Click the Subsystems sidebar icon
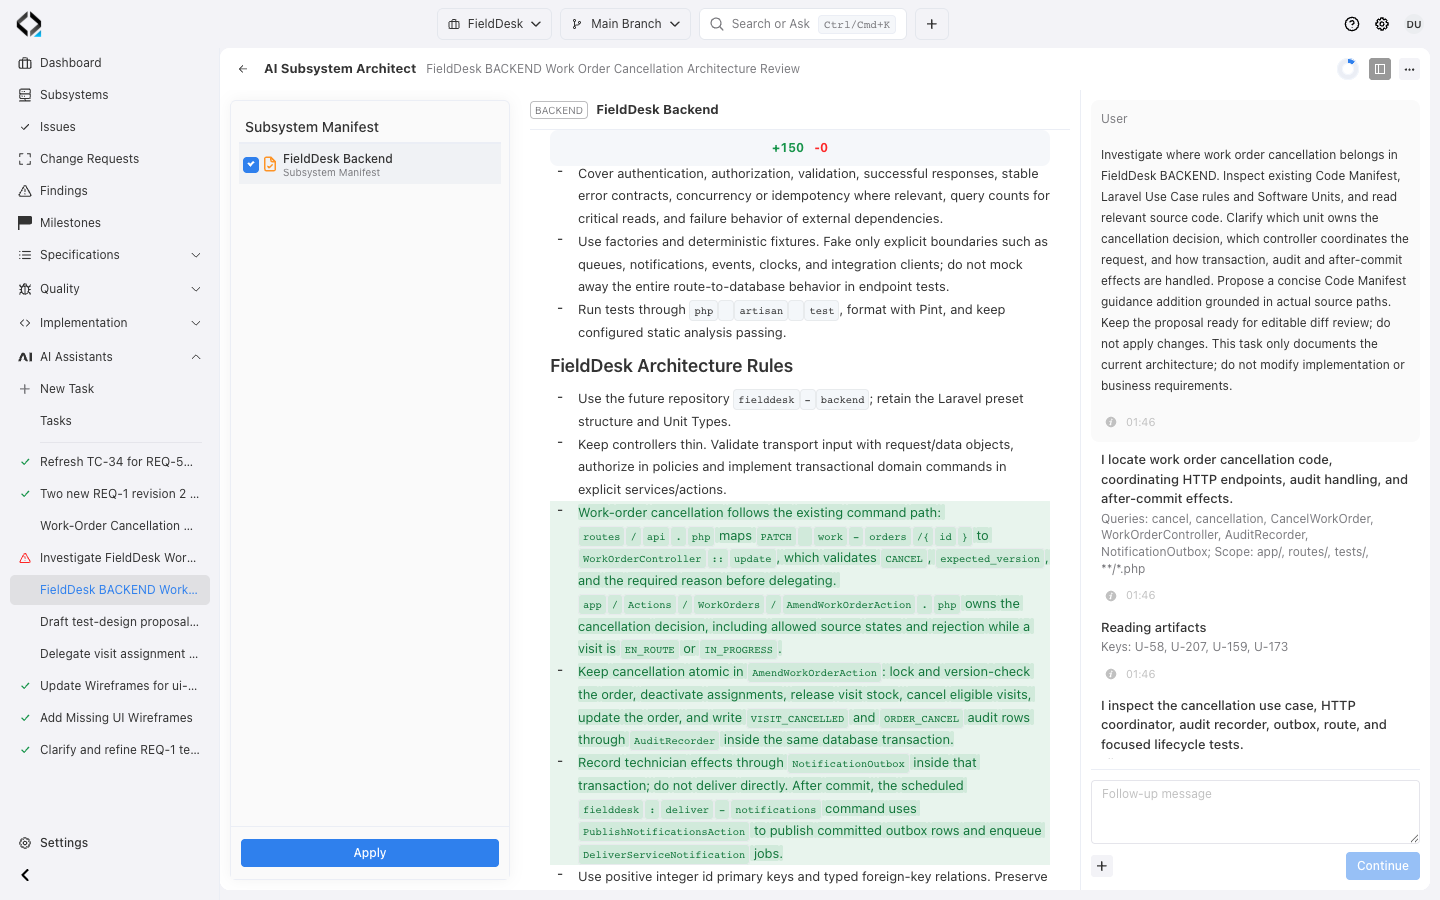The width and height of the screenshot is (1440, 900). tap(25, 95)
